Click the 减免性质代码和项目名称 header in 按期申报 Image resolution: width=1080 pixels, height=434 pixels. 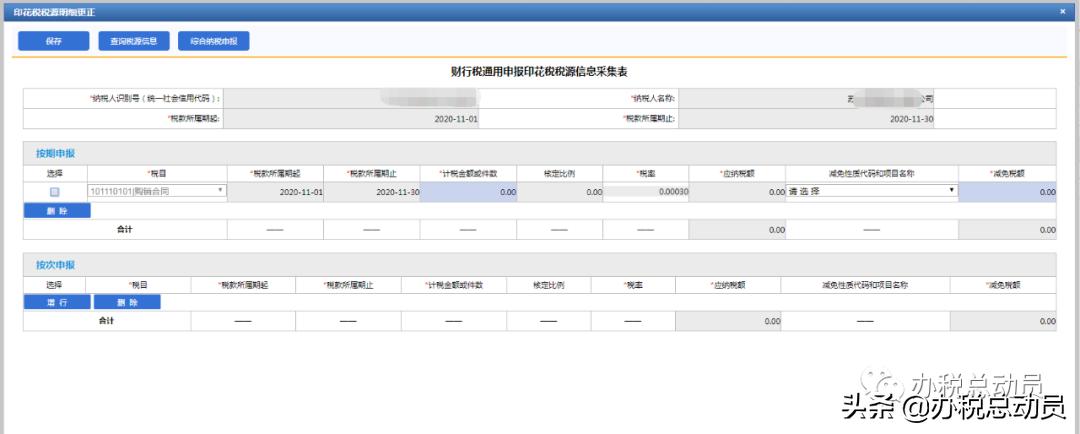pos(871,173)
